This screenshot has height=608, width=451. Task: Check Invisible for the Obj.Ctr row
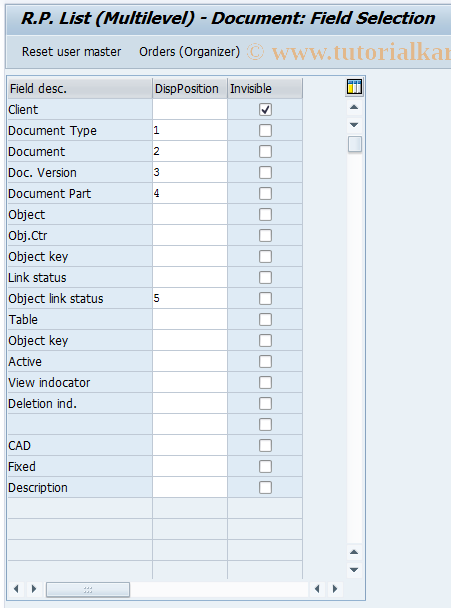click(265, 235)
